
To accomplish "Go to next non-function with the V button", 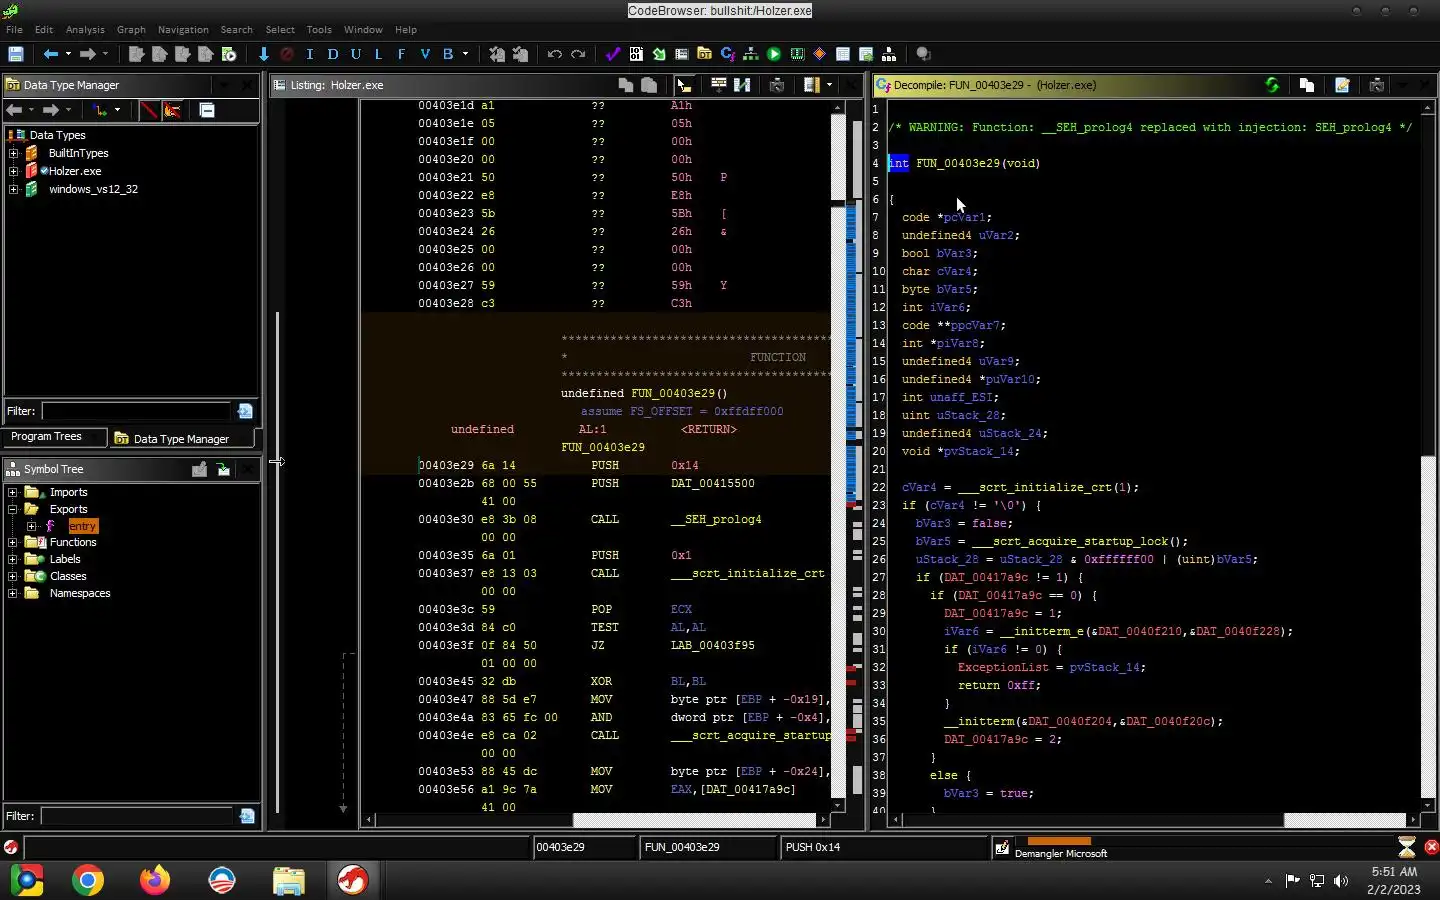I will click(425, 54).
